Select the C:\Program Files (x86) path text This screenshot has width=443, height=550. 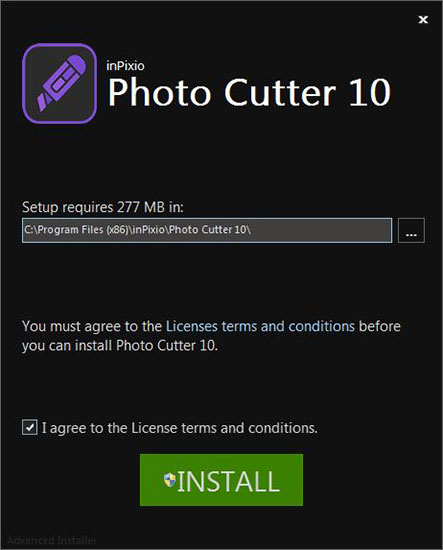(x=137, y=230)
